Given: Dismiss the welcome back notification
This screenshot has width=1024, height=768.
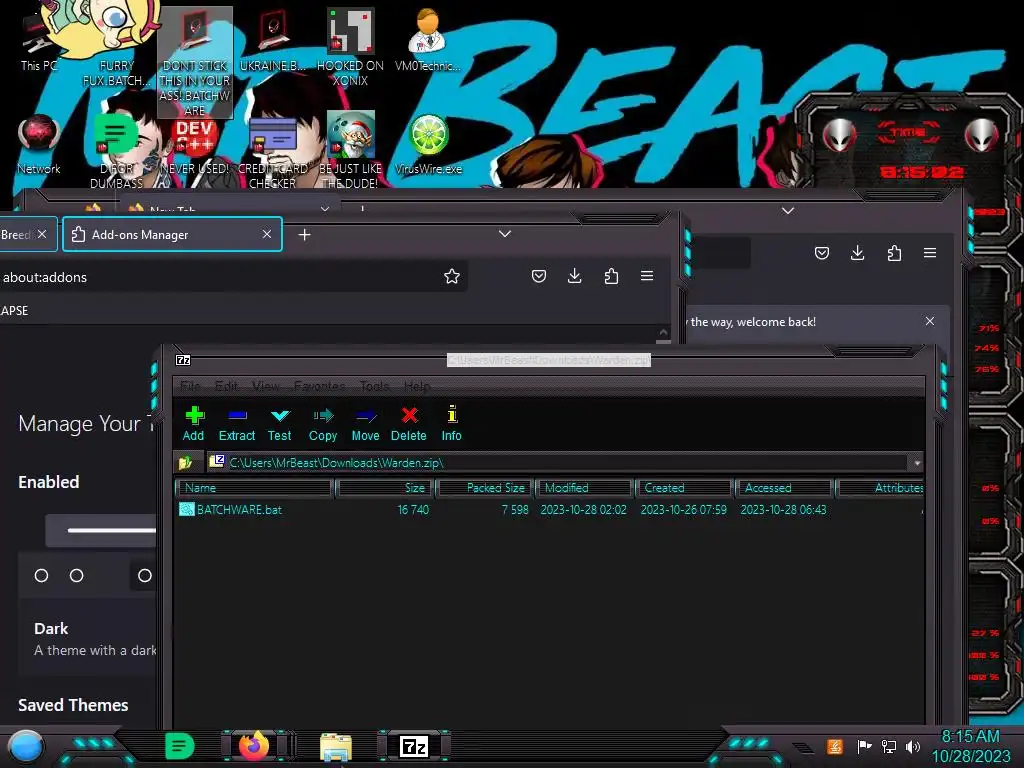Looking at the screenshot, I should 930,321.
